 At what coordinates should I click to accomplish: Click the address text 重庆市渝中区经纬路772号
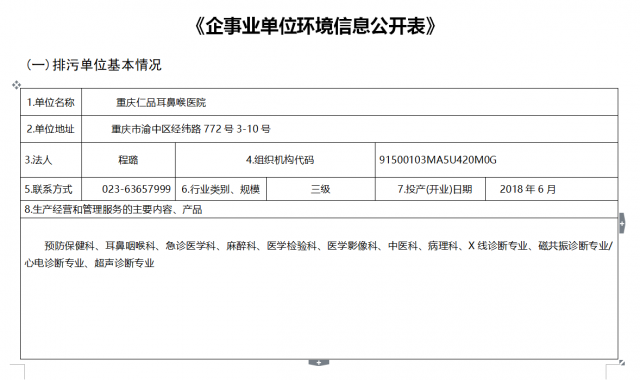(172, 129)
